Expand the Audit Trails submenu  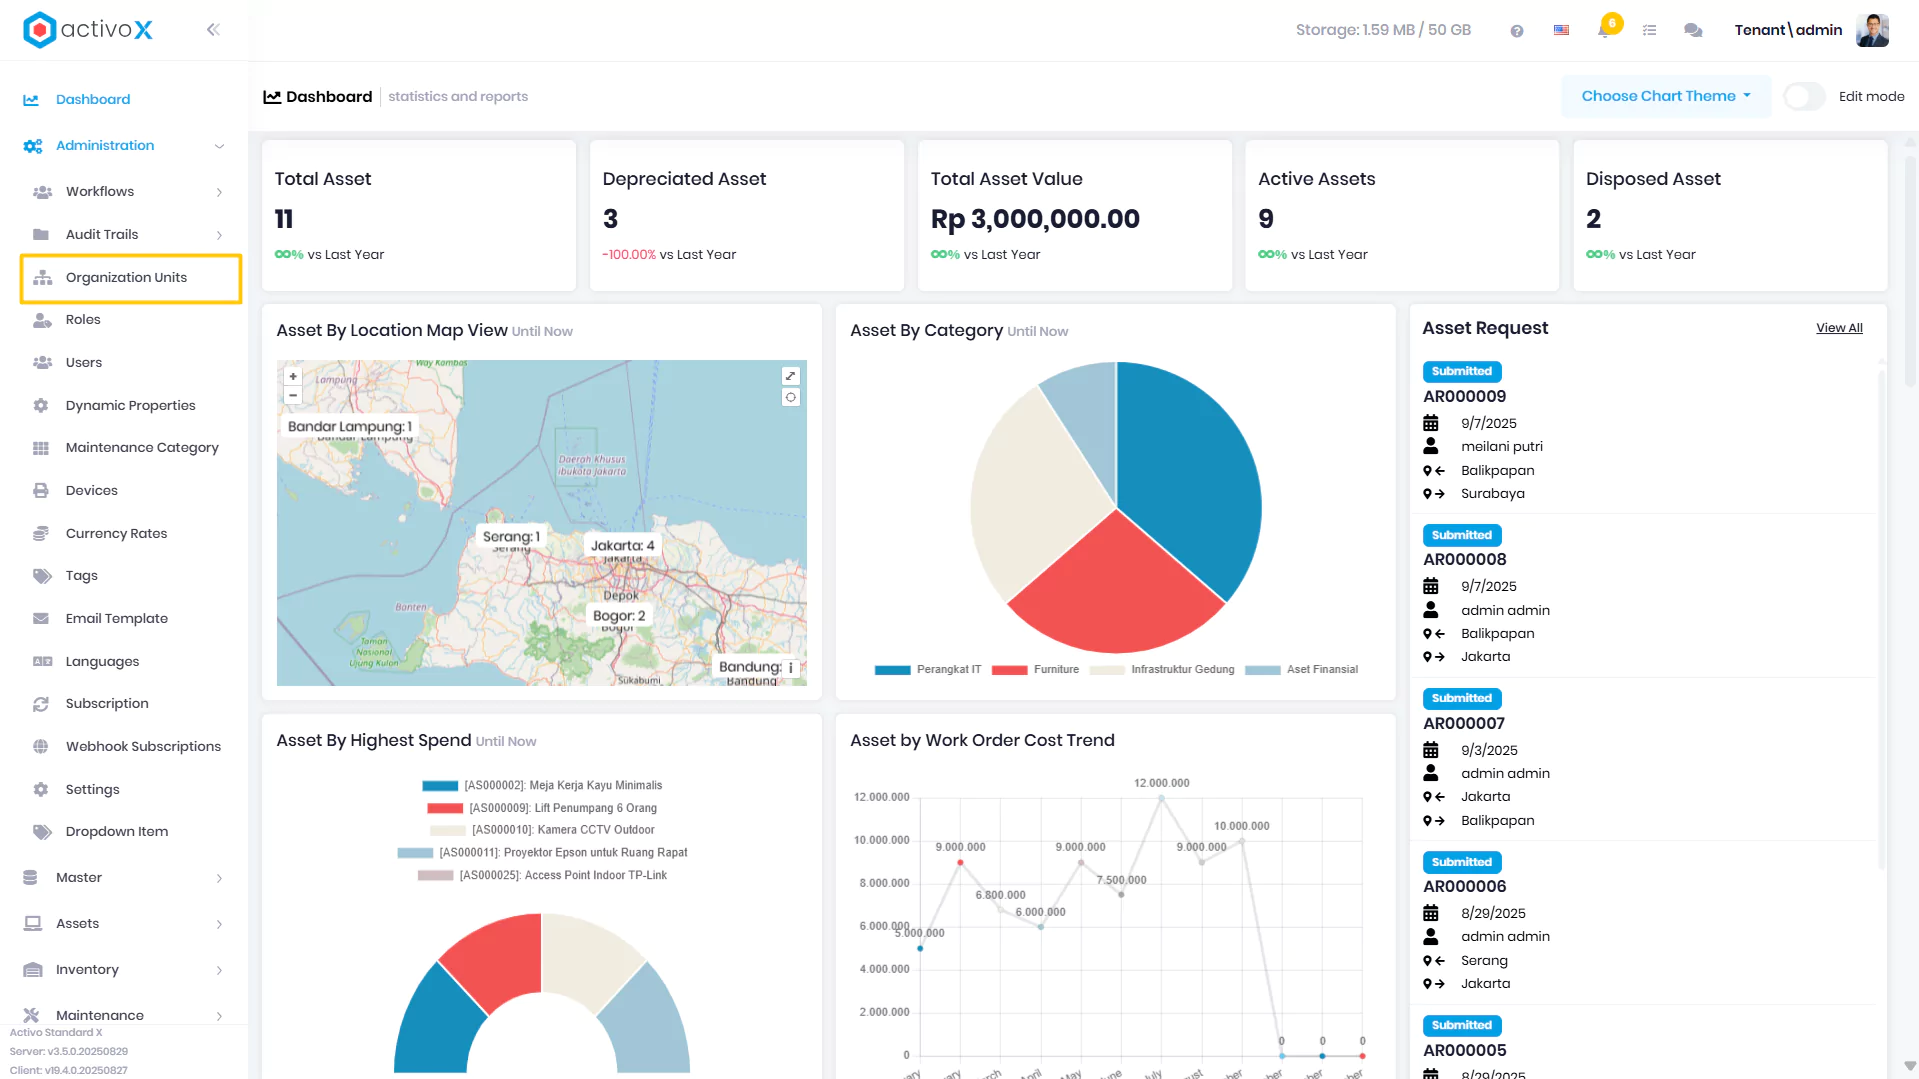(219, 235)
